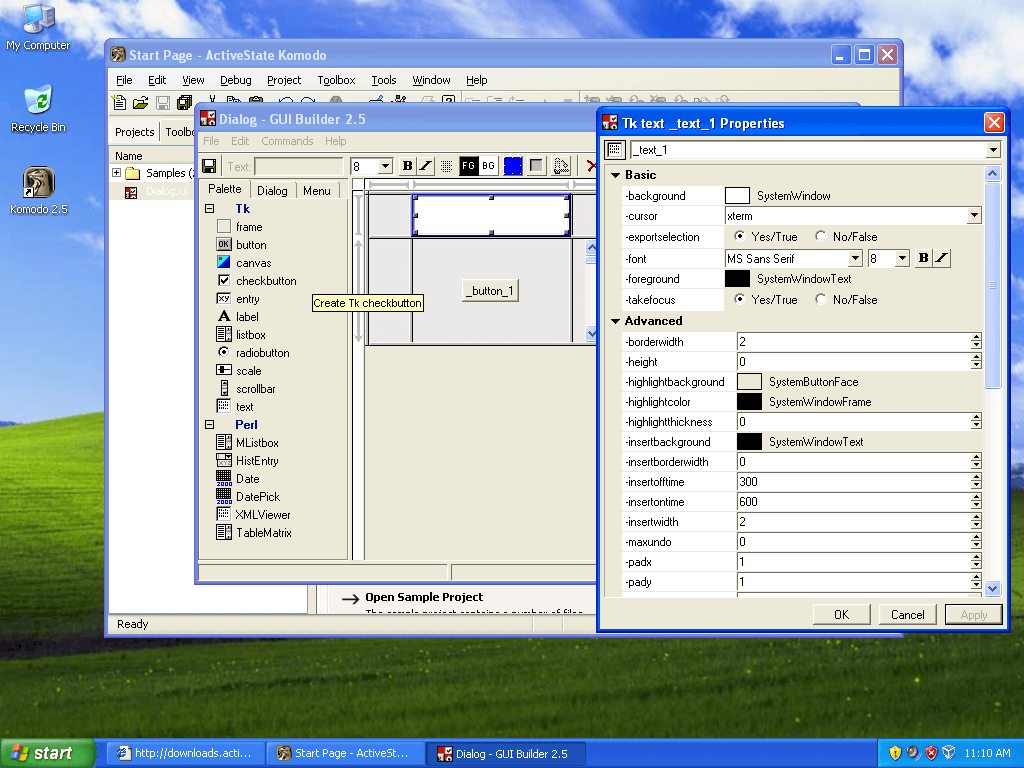This screenshot has width=1024, height=768.
Task: Open the -cursor dropdown showing xterm
Action: 974,216
